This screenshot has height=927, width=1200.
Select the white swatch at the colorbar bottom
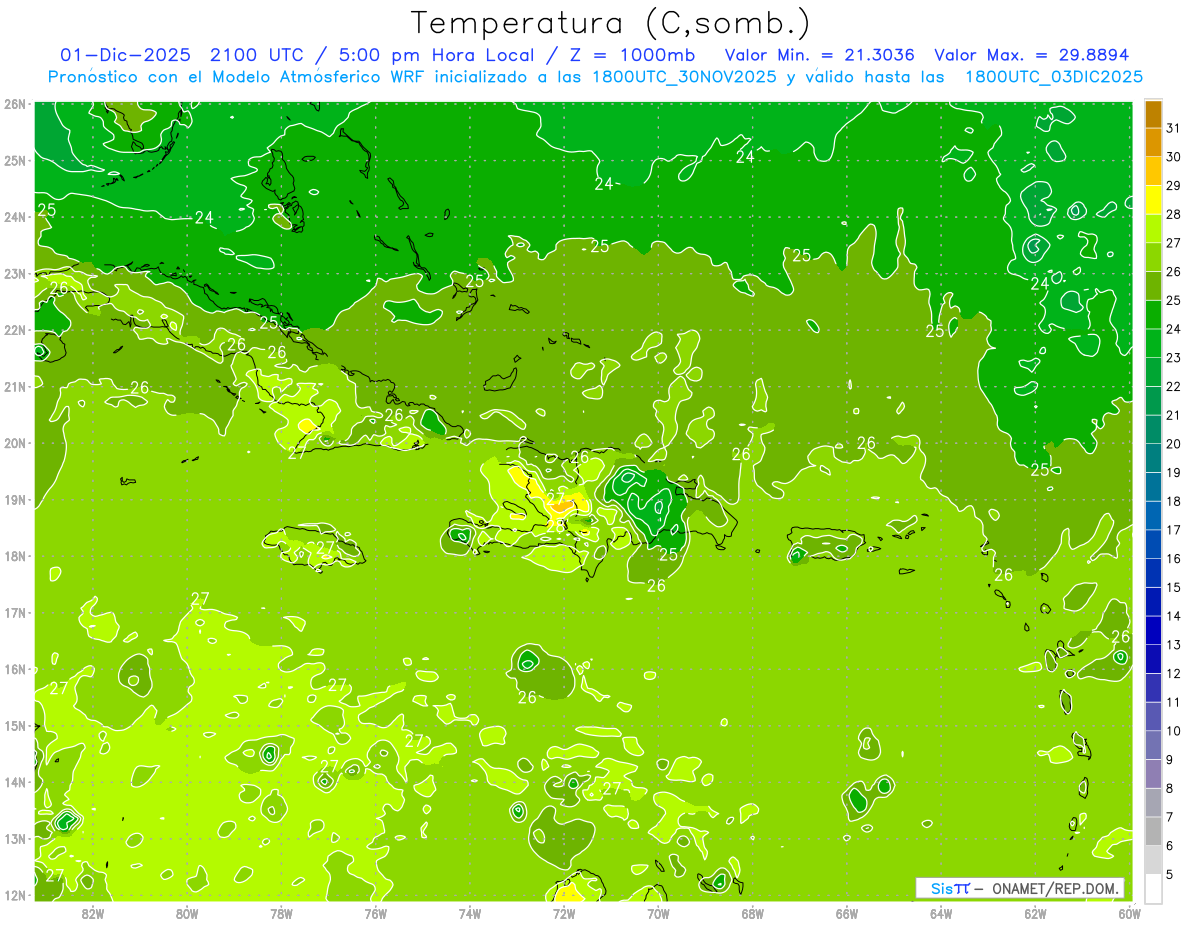pos(1153,888)
